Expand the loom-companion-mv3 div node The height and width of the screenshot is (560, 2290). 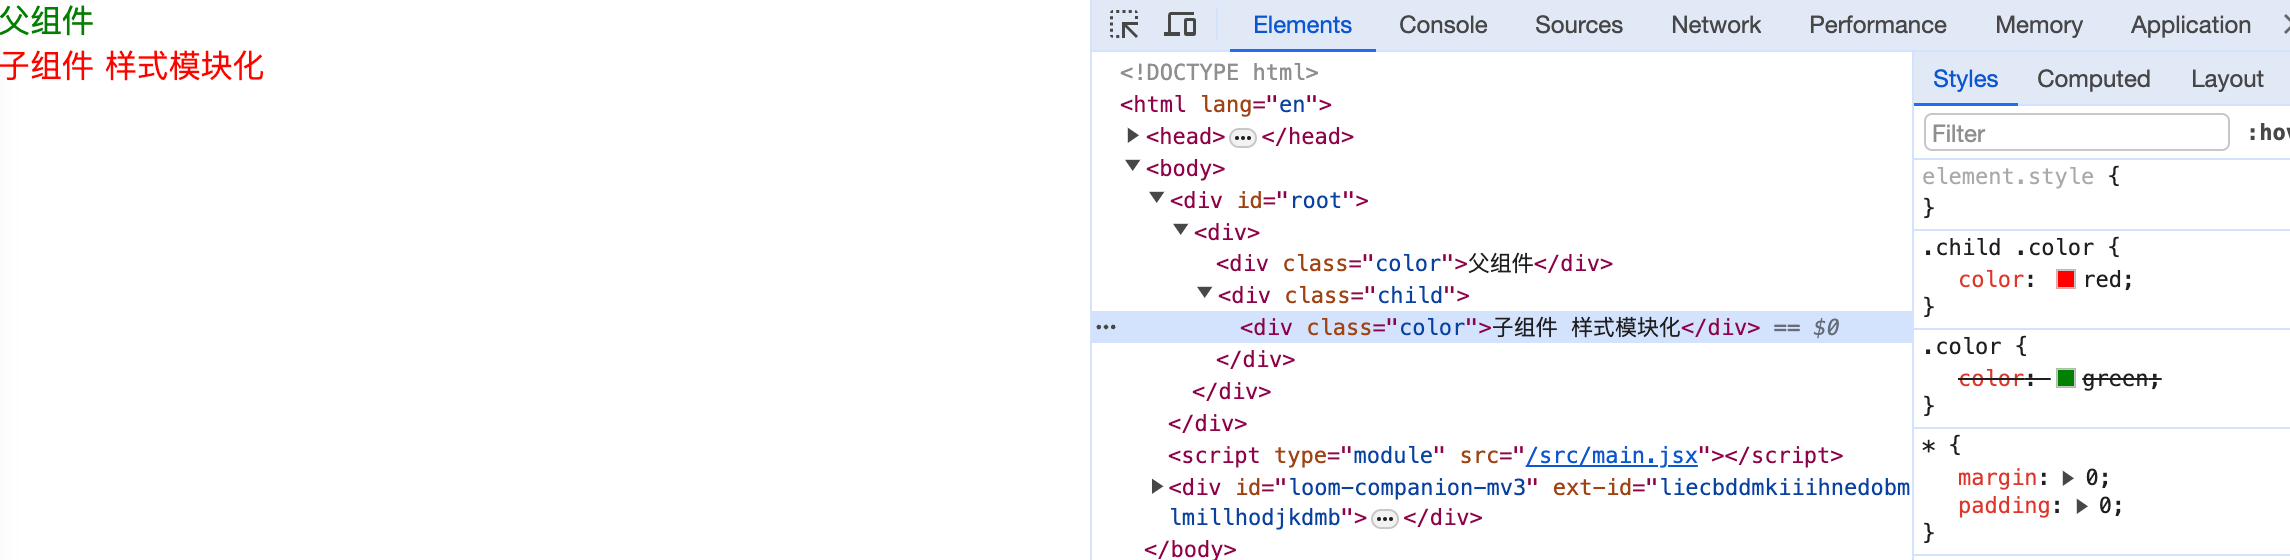click(1157, 487)
